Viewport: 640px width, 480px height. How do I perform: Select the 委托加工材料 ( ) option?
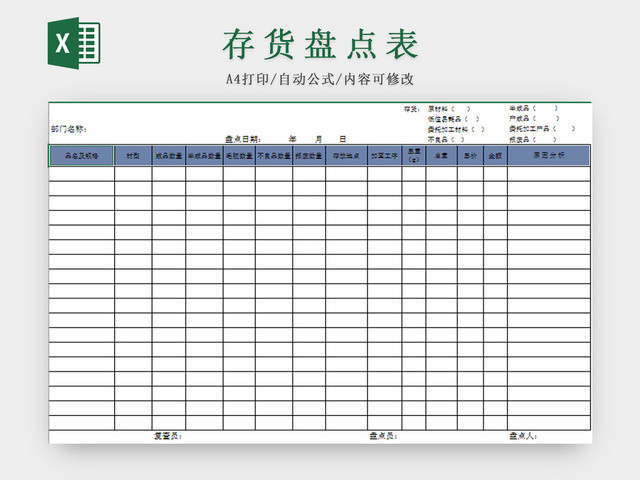(456, 129)
